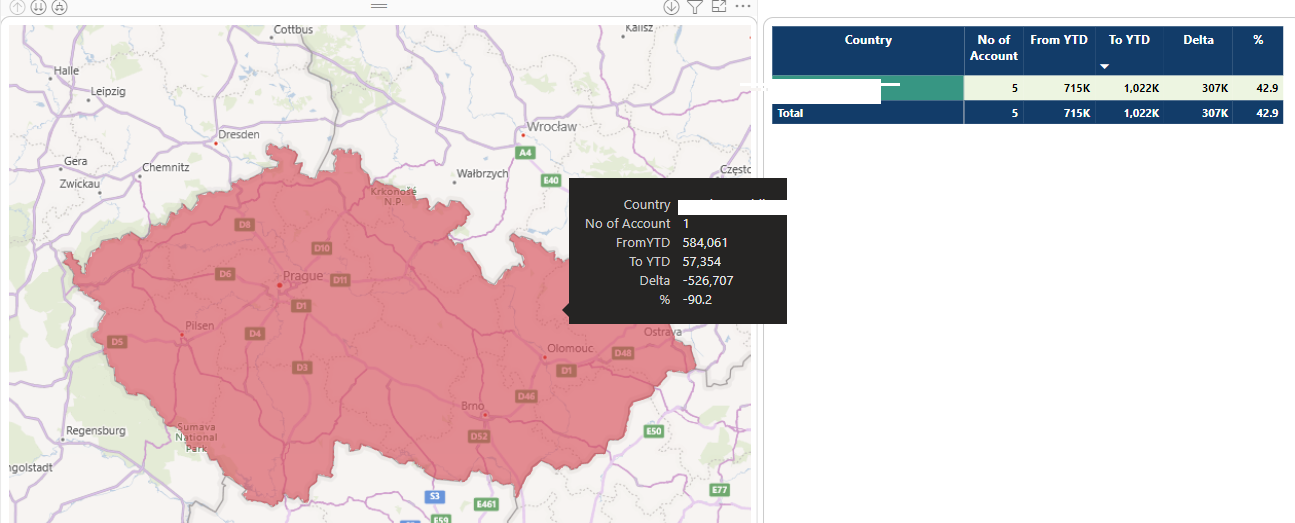
Task: Click Ostrava label on the map
Action: click(662, 331)
